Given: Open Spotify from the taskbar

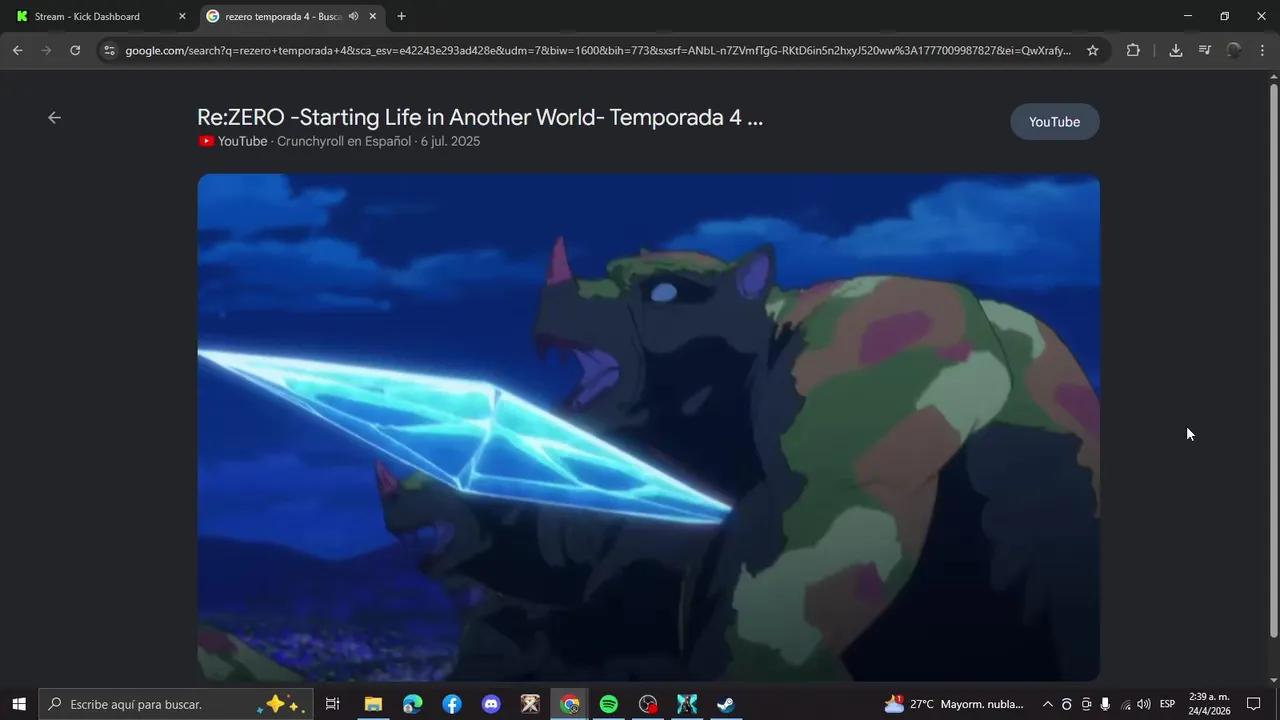Looking at the screenshot, I should pos(608,704).
